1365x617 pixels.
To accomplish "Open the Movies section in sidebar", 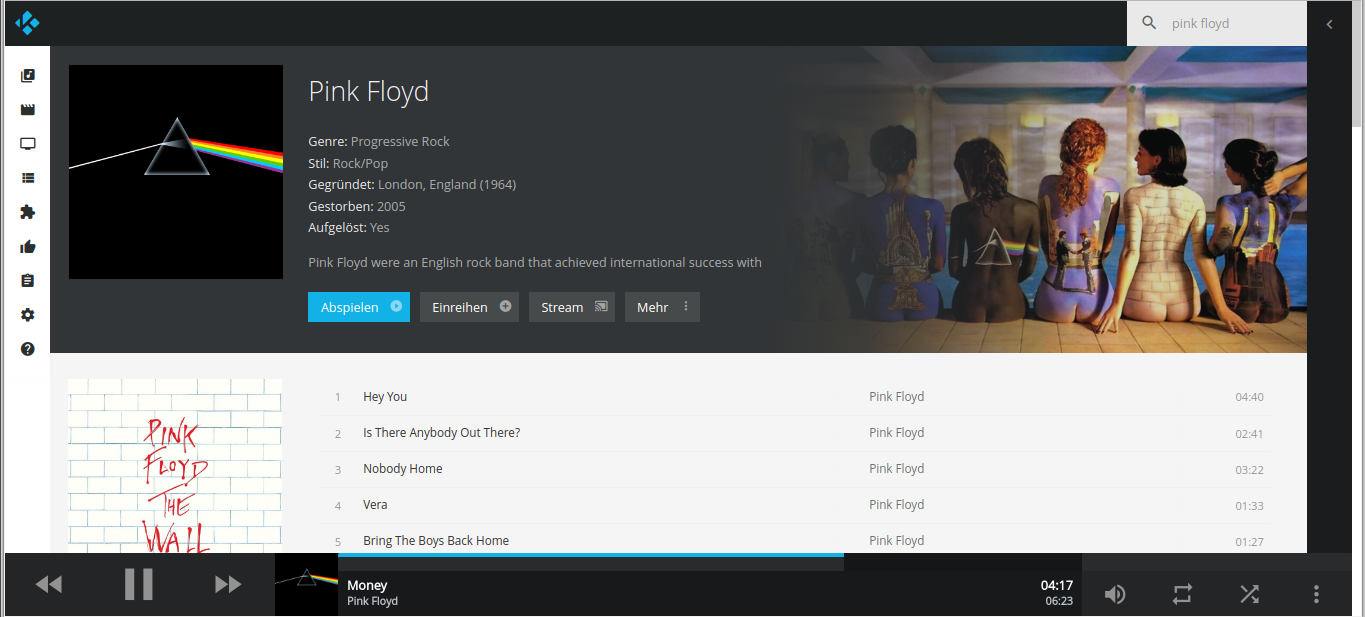I will tap(28, 110).
